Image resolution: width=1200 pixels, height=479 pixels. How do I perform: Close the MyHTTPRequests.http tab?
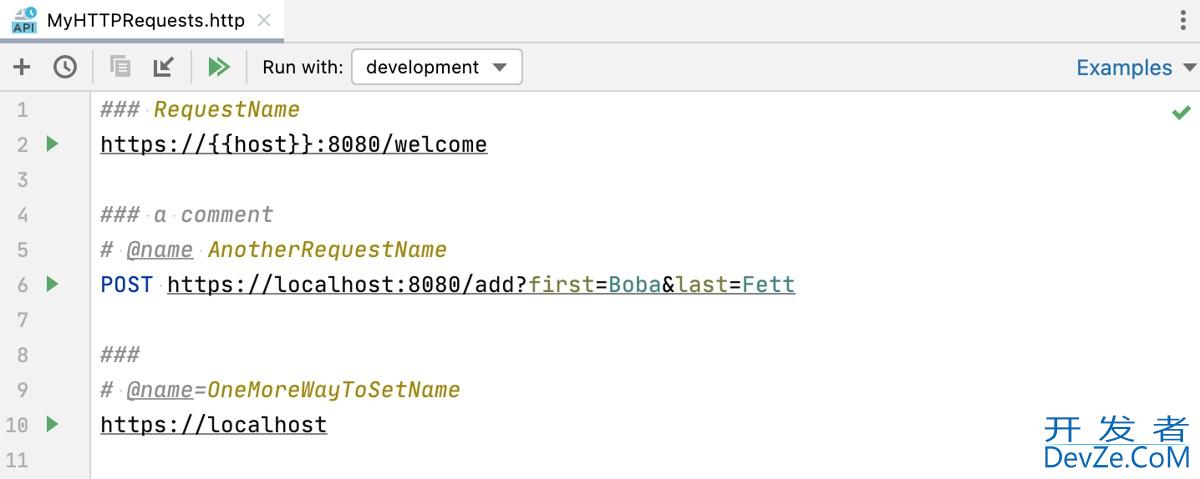[x=264, y=20]
